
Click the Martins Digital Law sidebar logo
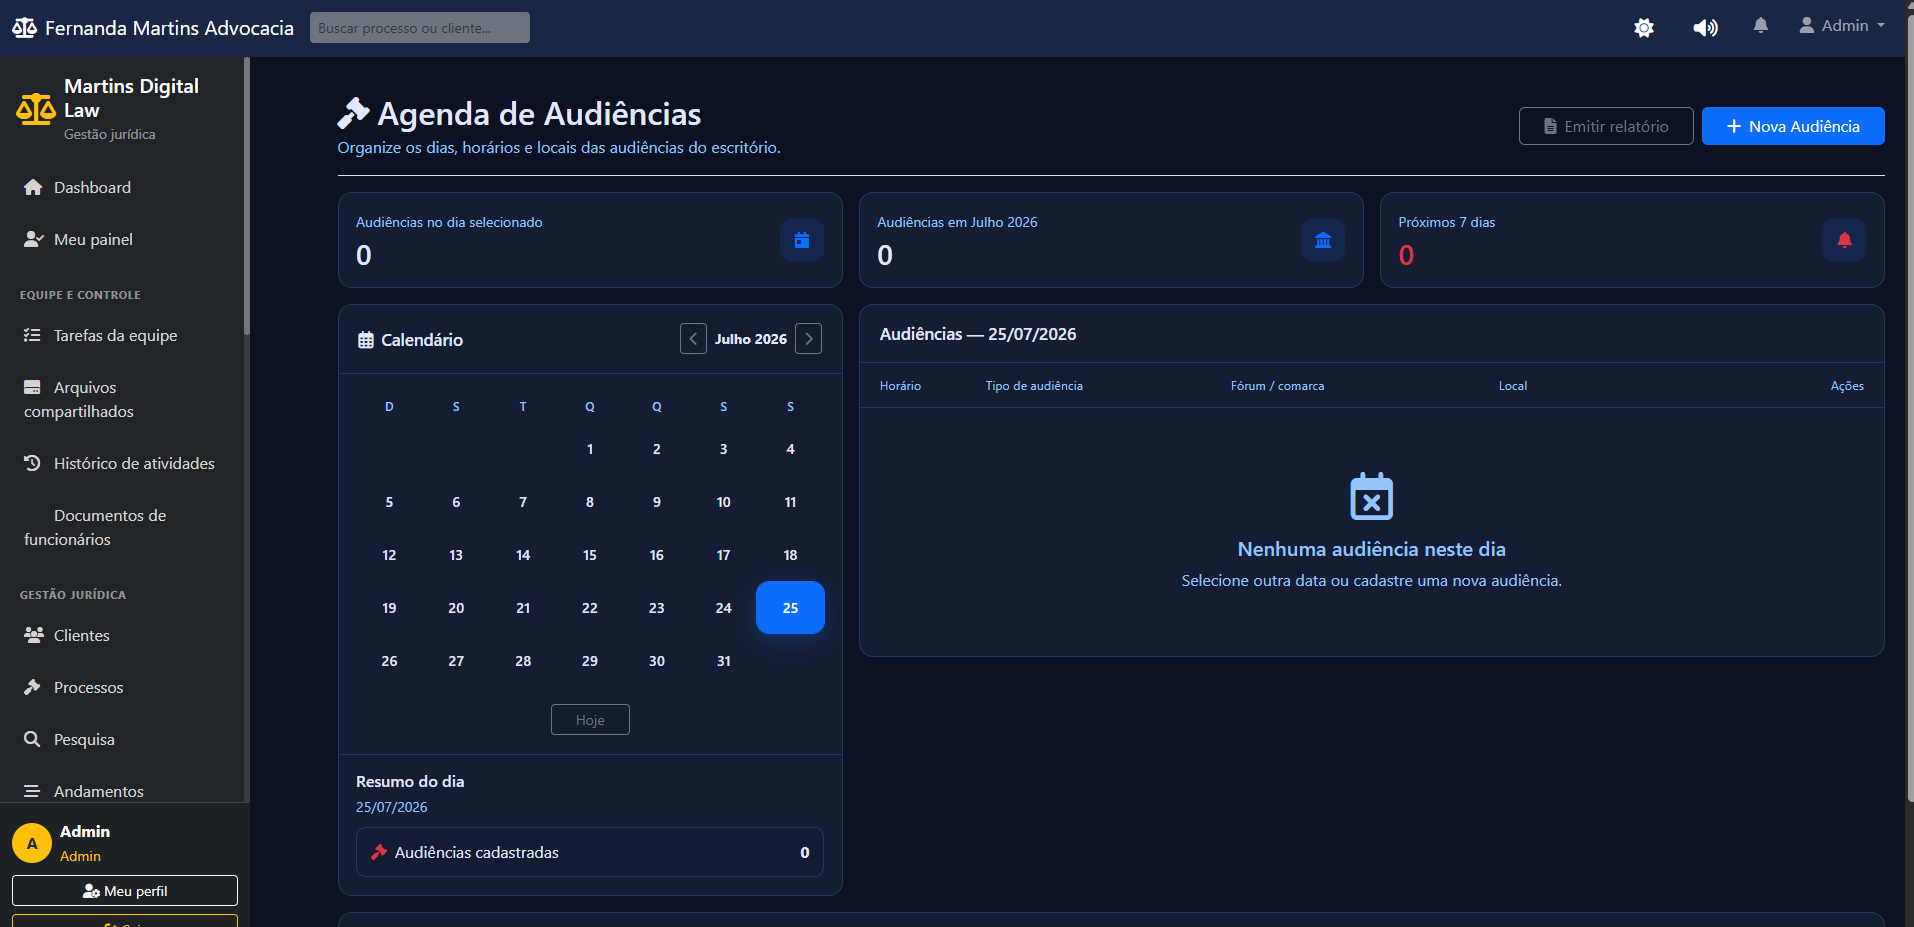pos(36,109)
